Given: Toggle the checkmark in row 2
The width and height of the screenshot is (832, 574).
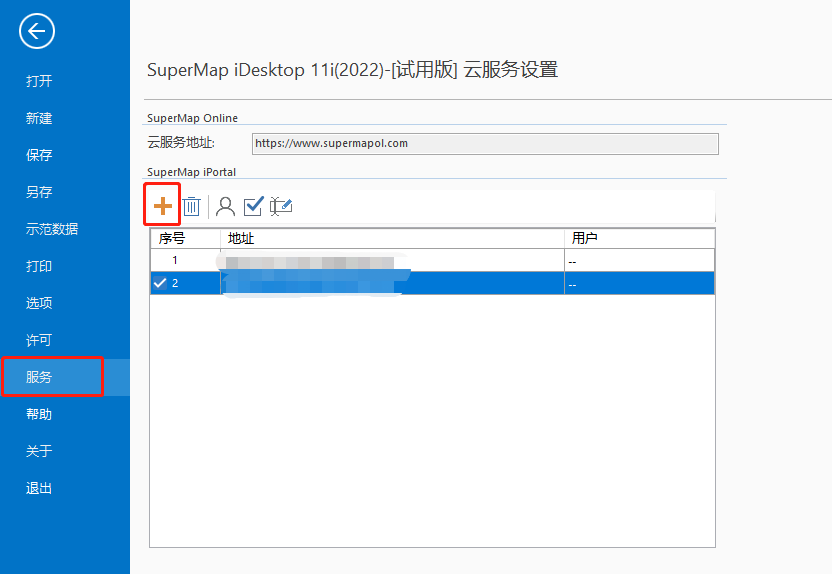Looking at the screenshot, I should 160,283.
